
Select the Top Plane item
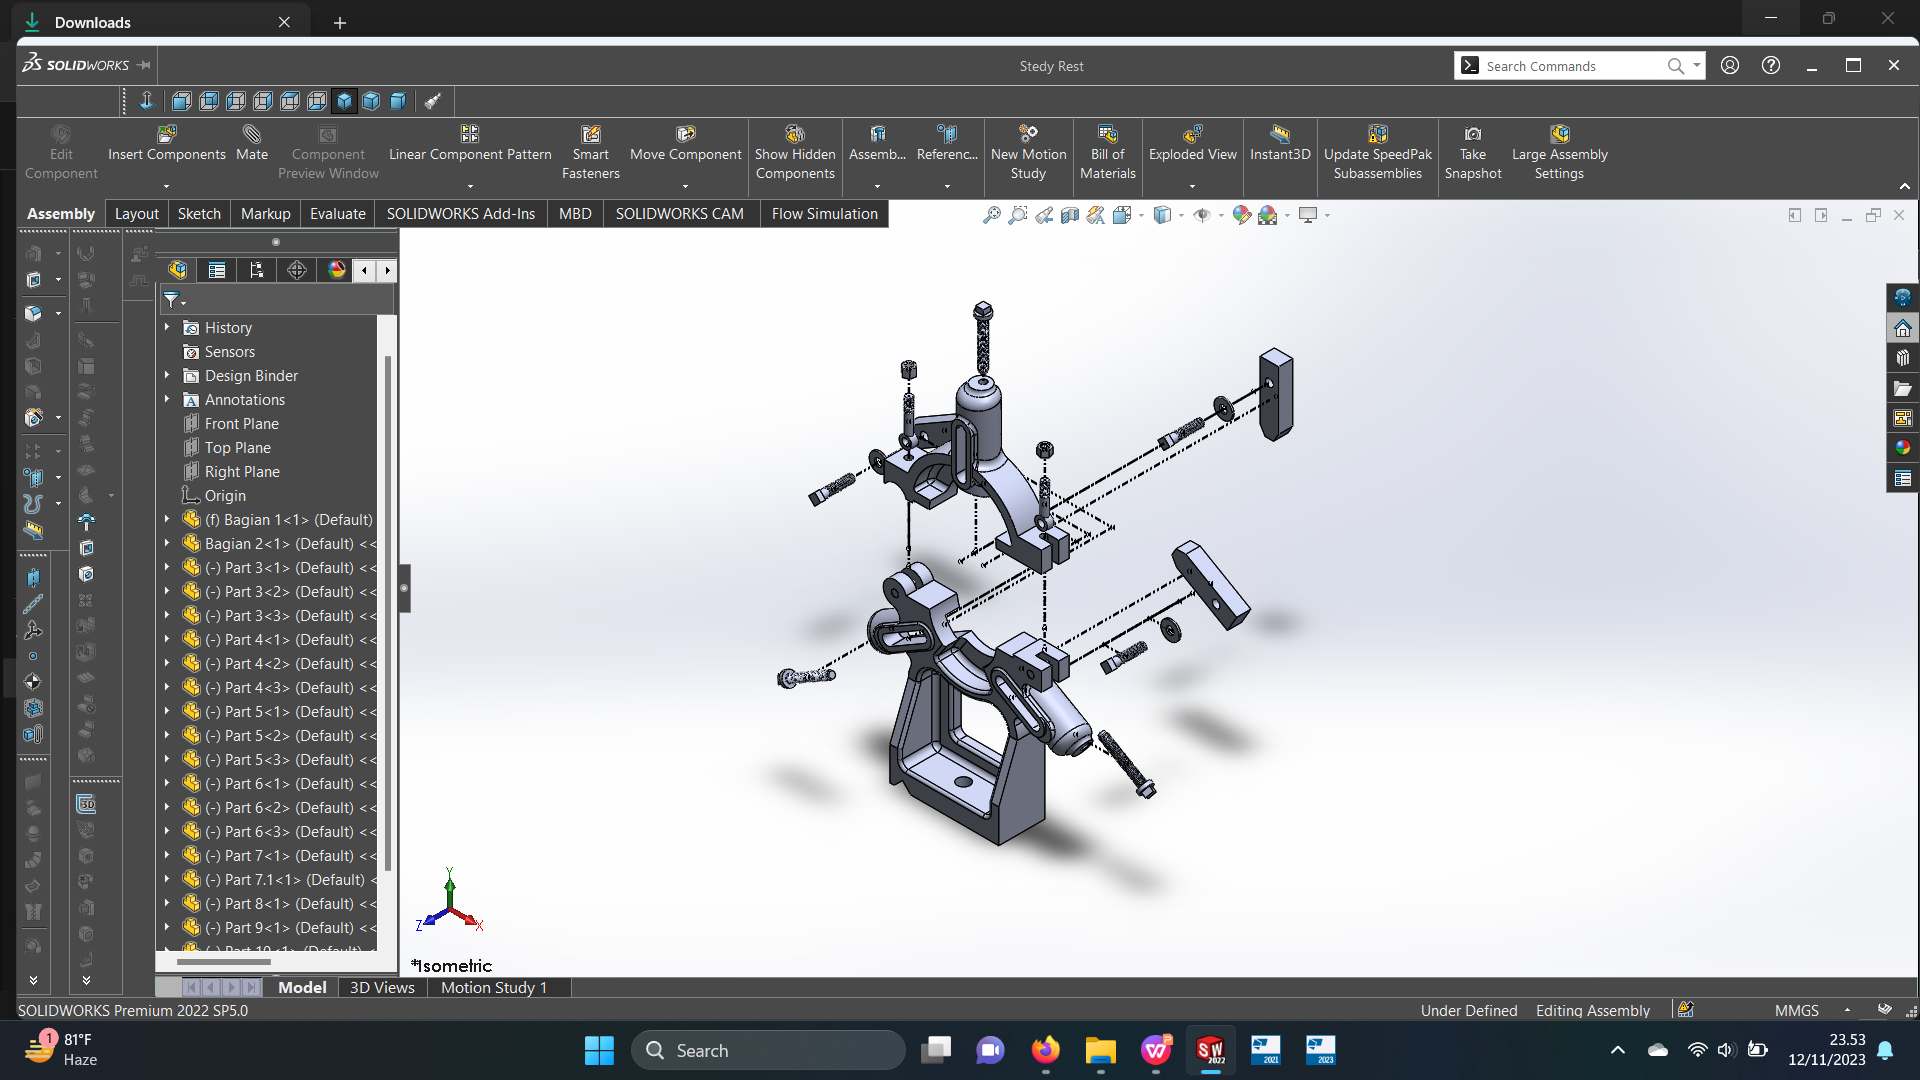pyautogui.click(x=238, y=447)
